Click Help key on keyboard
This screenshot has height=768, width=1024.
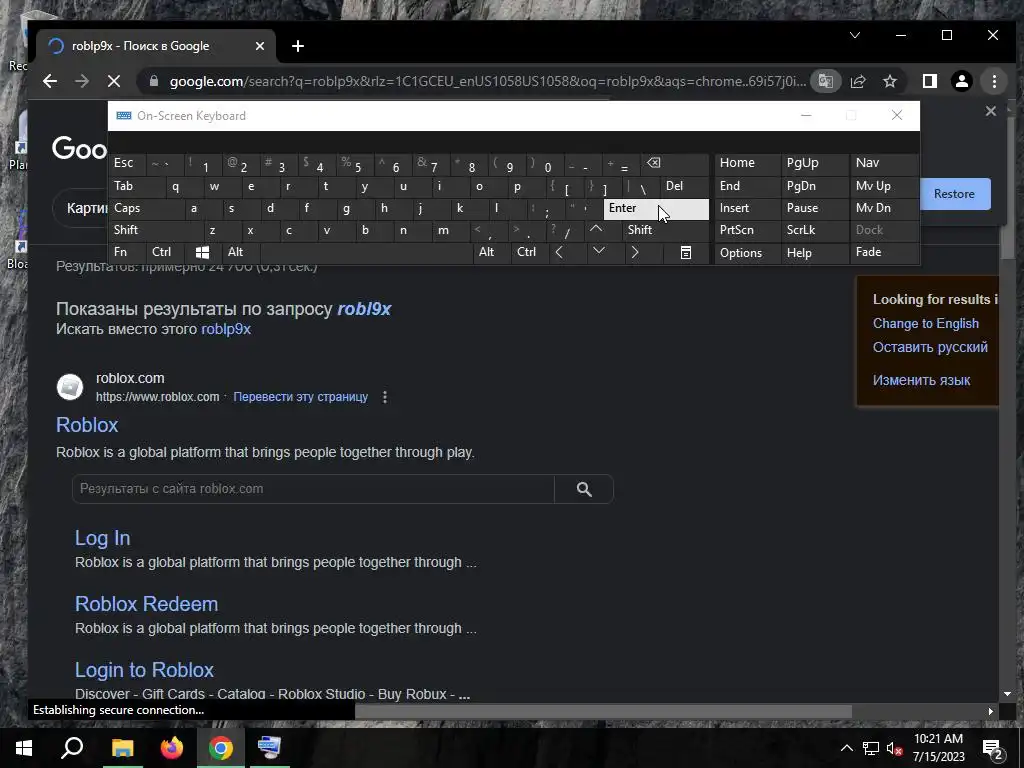click(x=815, y=253)
